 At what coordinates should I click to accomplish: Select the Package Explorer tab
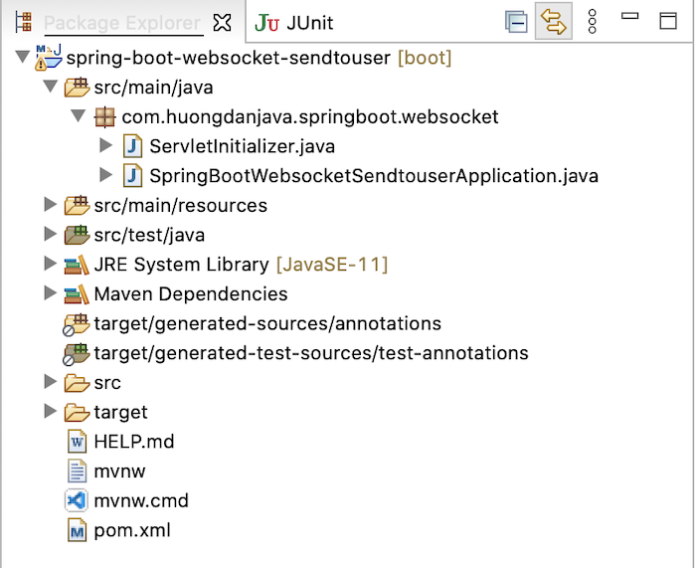pos(120,22)
